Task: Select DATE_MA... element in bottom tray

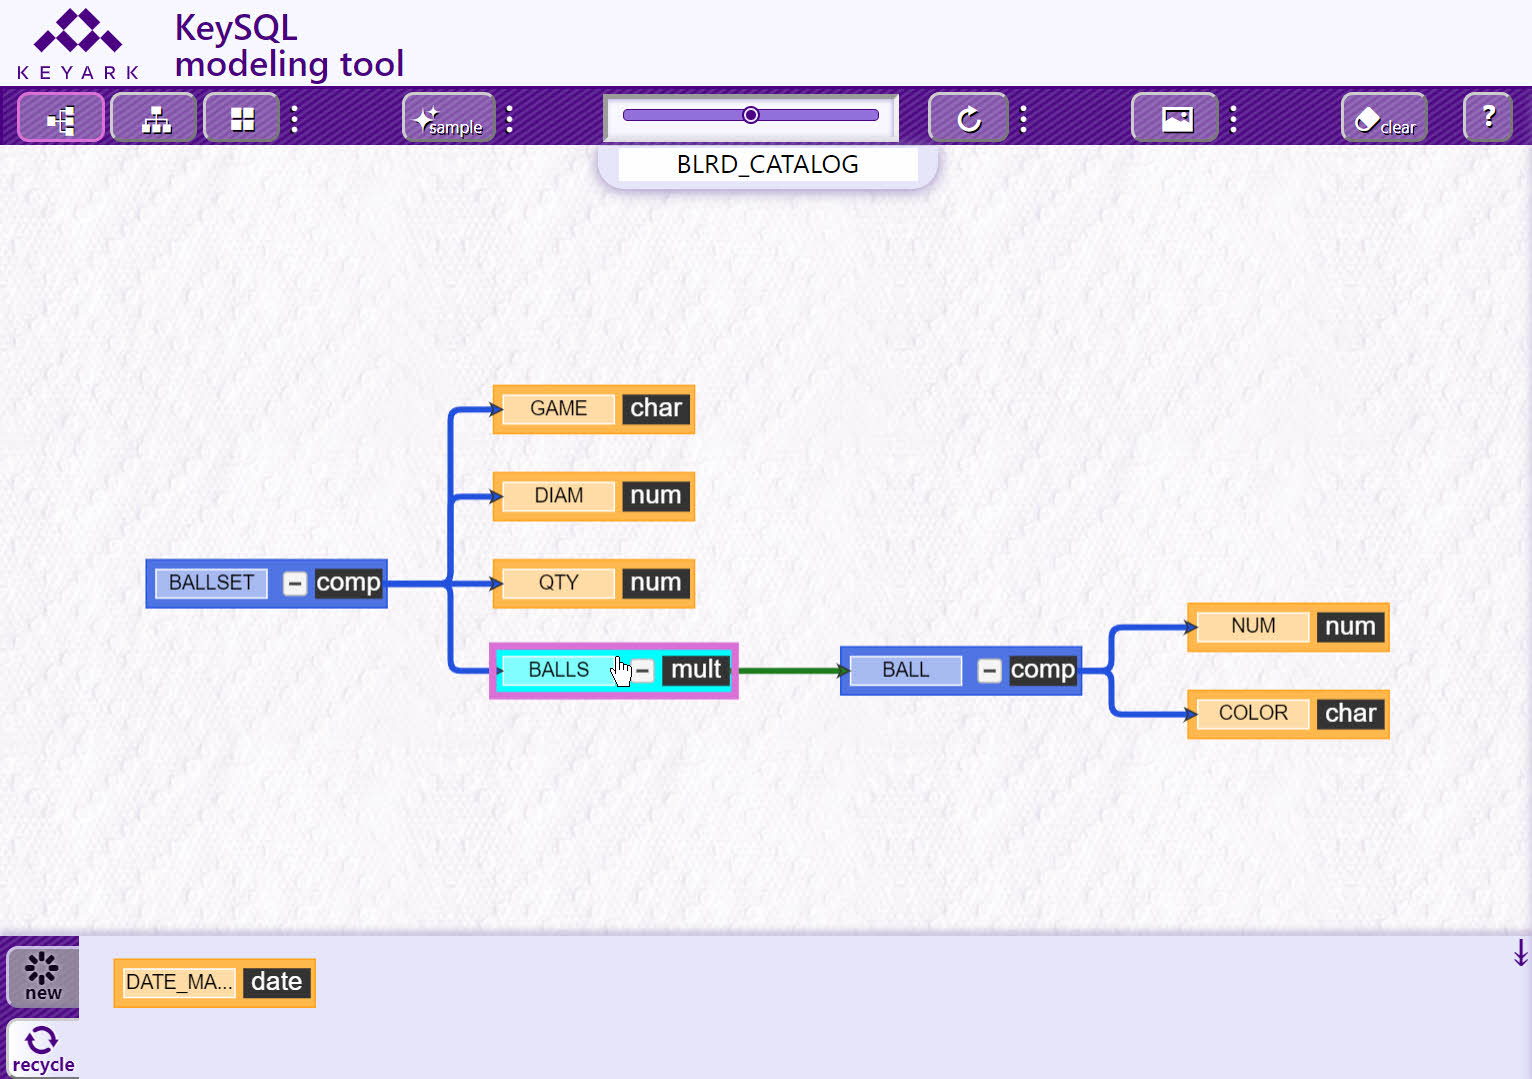Action: (179, 983)
